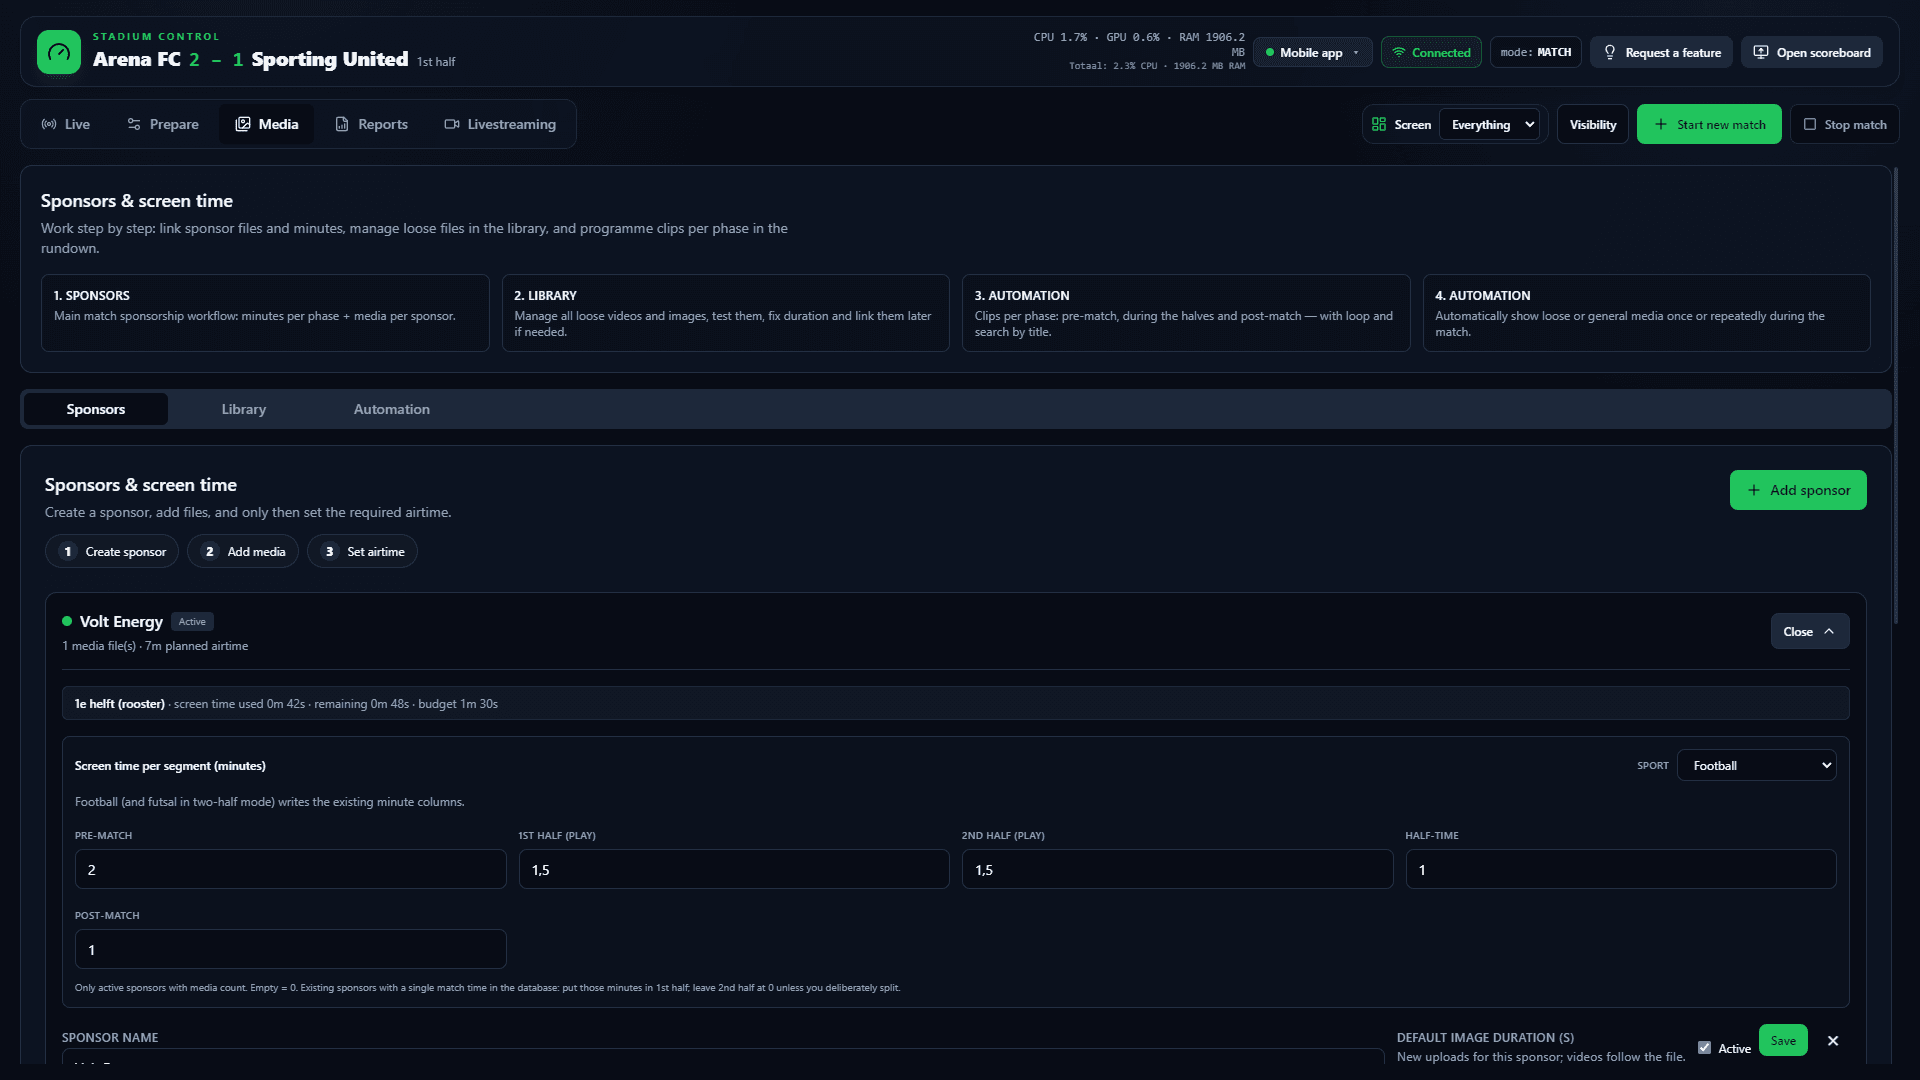The width and height of the screenshot is (1920, 1080).
Task: Click the Save button
Action: [1783, 1040]
